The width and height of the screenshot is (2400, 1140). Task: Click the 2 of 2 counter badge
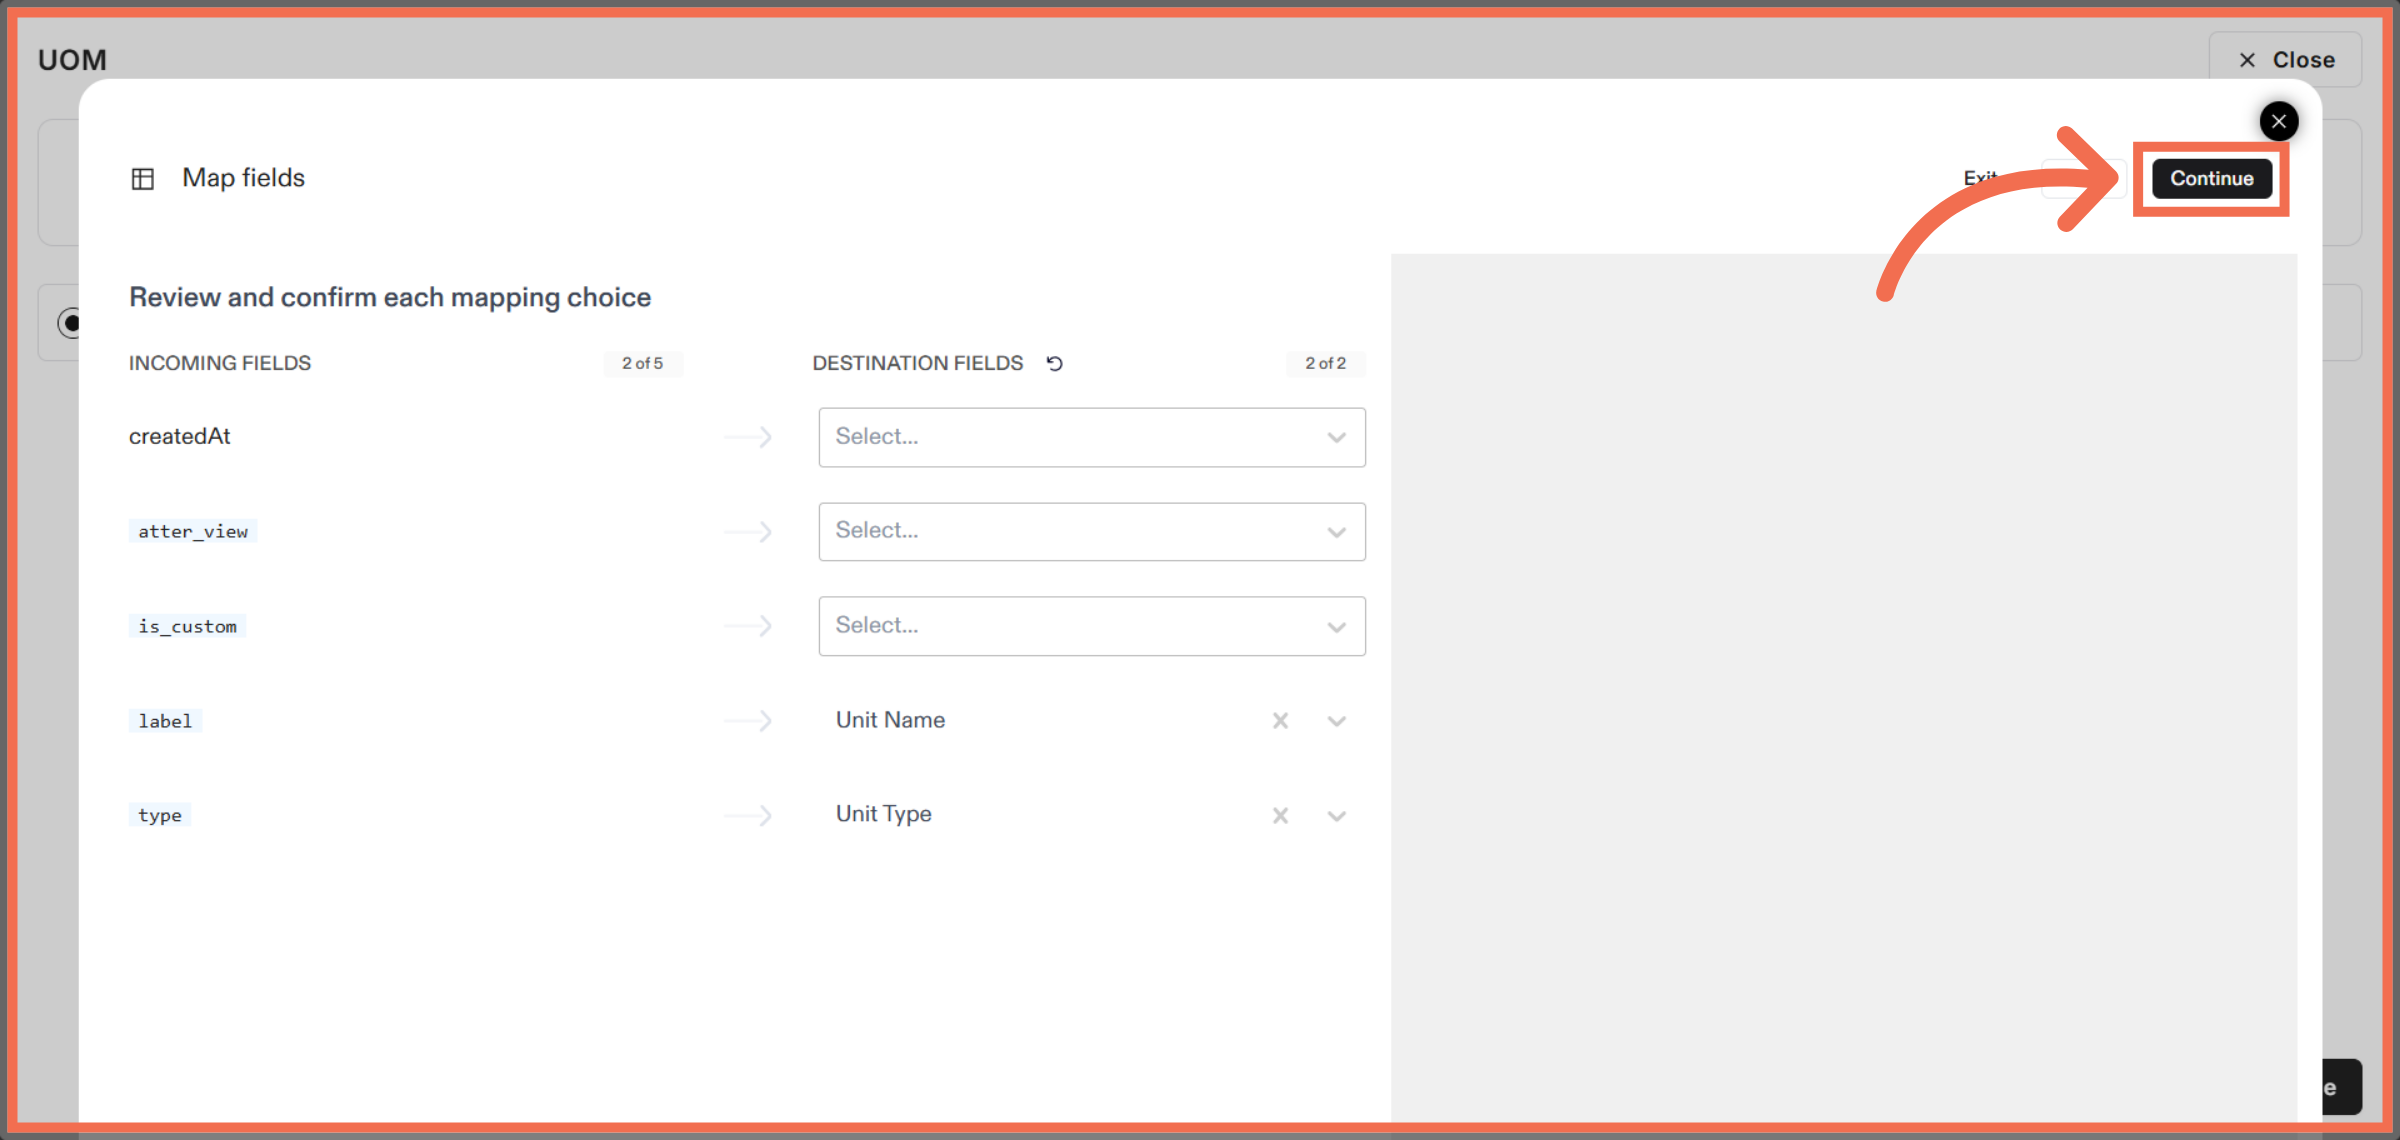(1326, 363)
